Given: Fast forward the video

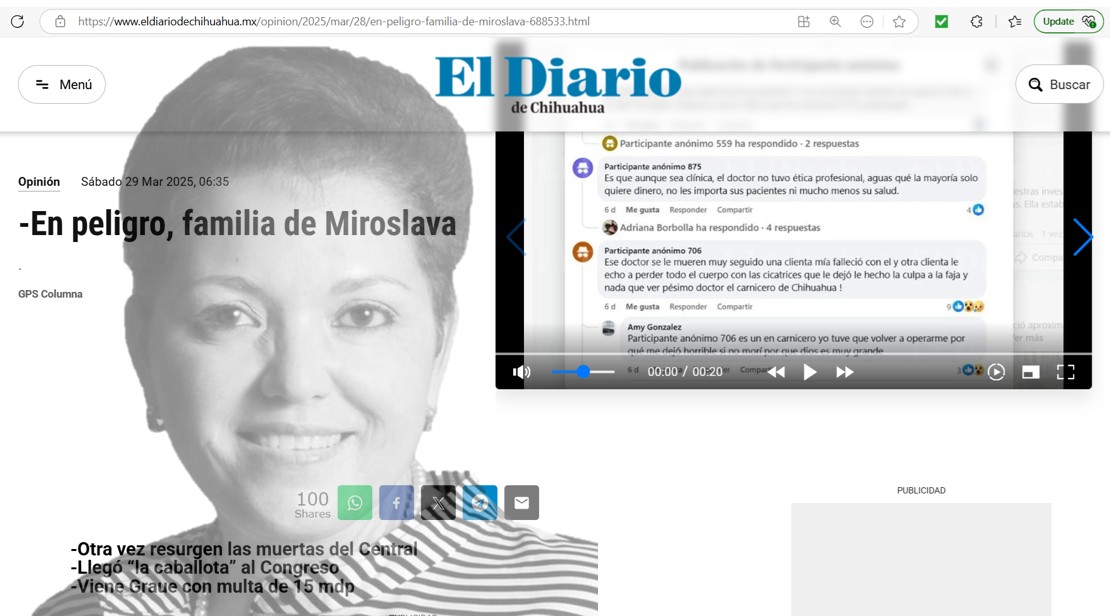Looking at the screenshot, I should click(845, 372).
